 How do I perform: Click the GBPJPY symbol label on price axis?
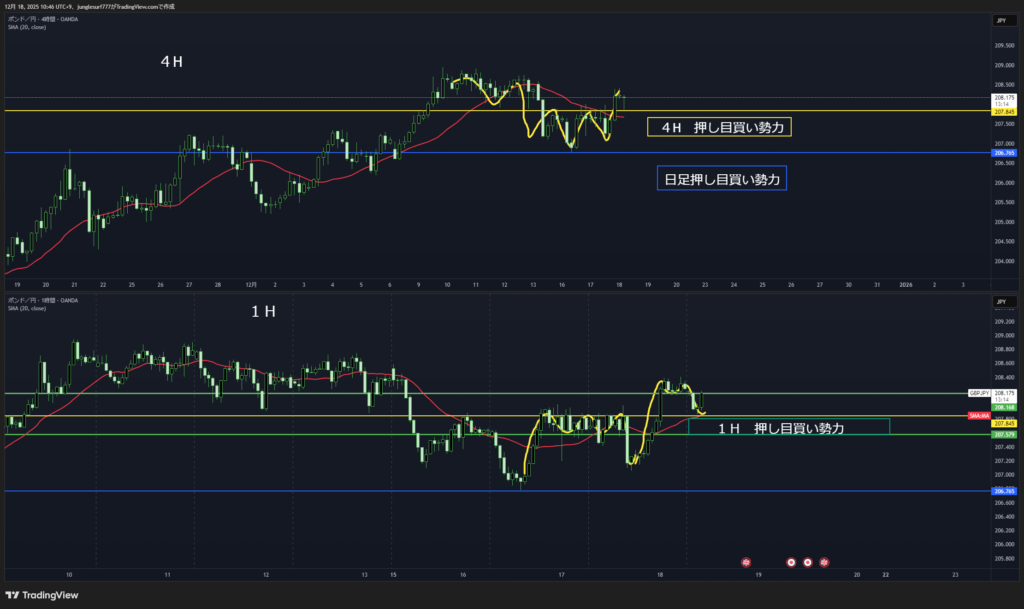click(x=979, y=393)
